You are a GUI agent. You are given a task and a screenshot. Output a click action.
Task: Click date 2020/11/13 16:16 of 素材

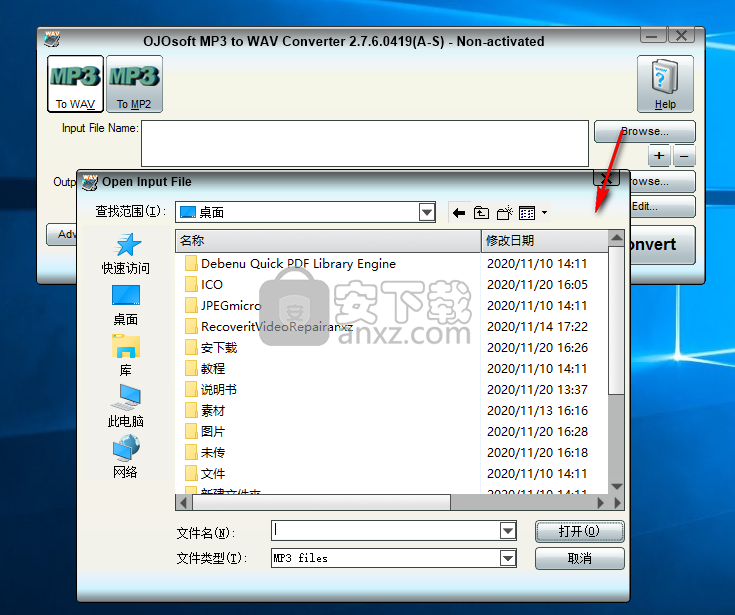click(x=537, y=411)
